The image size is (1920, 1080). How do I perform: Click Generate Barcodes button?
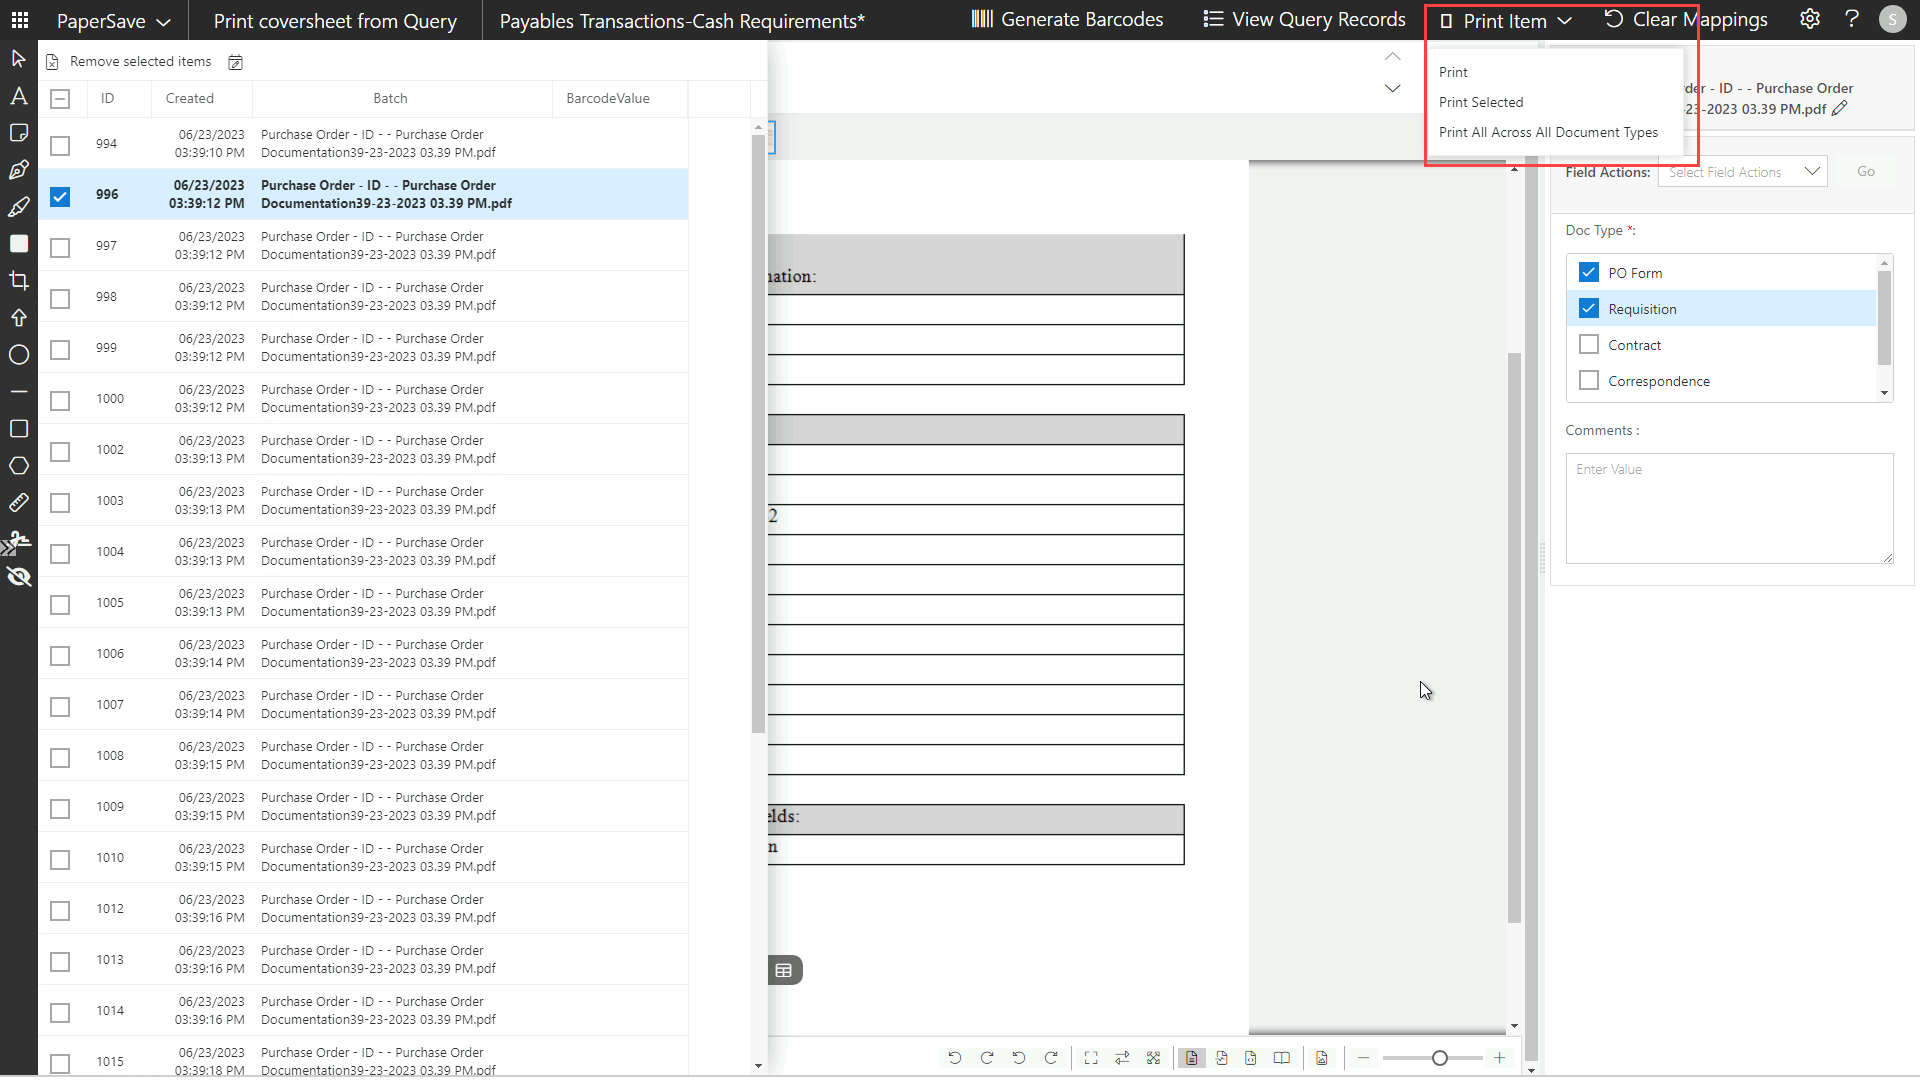click(1067, 19)
